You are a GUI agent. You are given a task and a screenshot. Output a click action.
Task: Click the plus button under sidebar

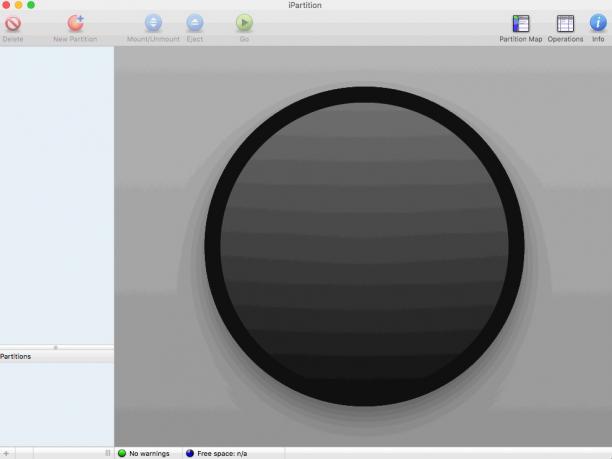(x=6, y=454)
